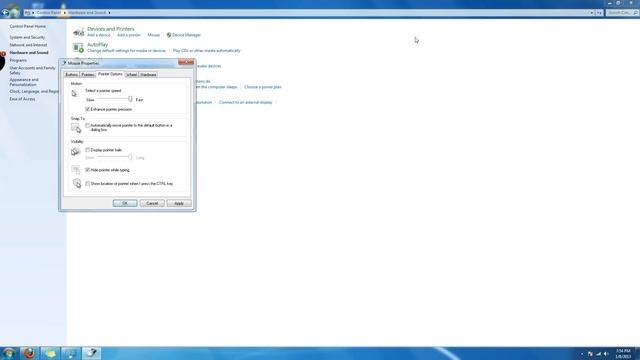640x360 pixels.
Task: Click the pointer speed slider thumb
Action: click(x=130, y=99)
